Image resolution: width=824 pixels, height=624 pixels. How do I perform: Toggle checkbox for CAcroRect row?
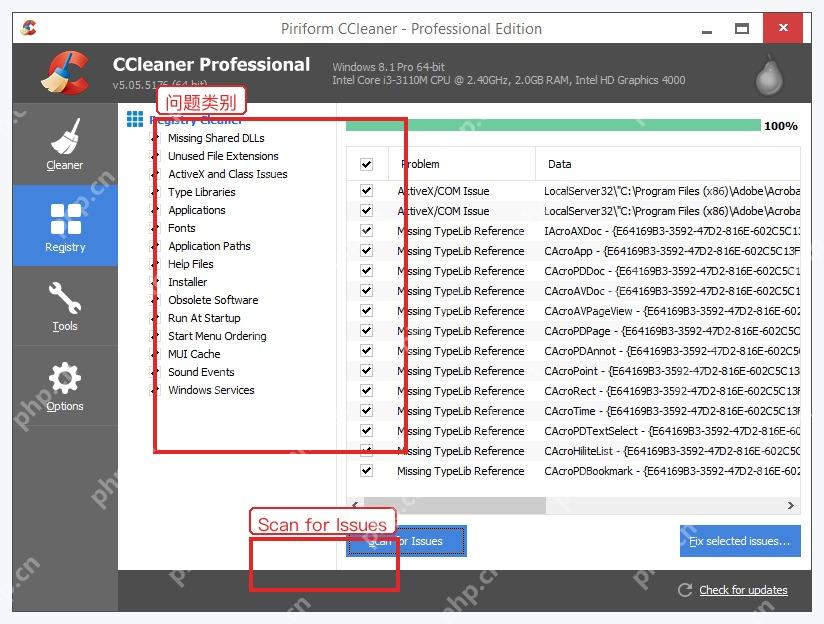[x=366, y=391]
